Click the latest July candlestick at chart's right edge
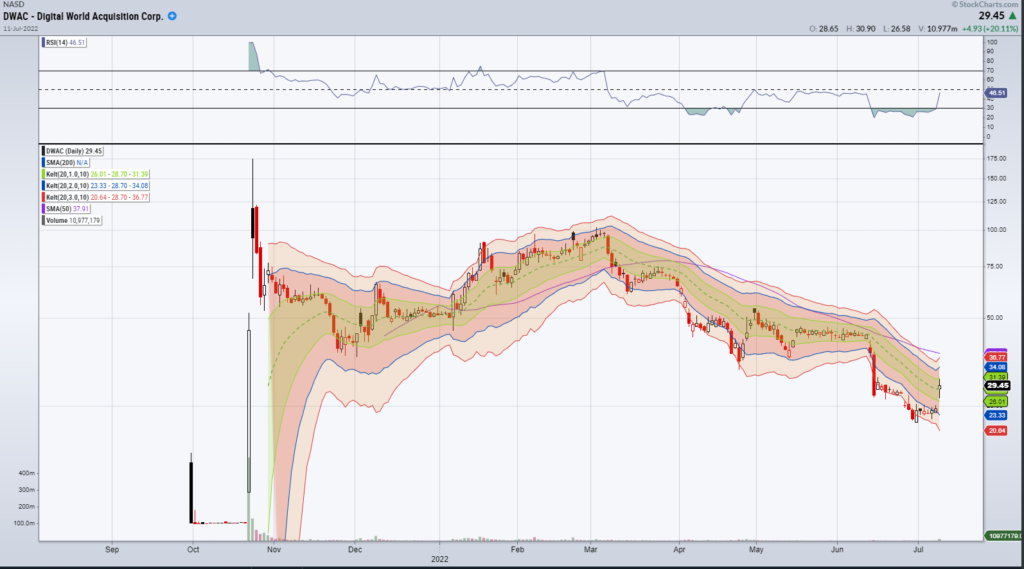 pyautogui.click(x=940, y=388)
